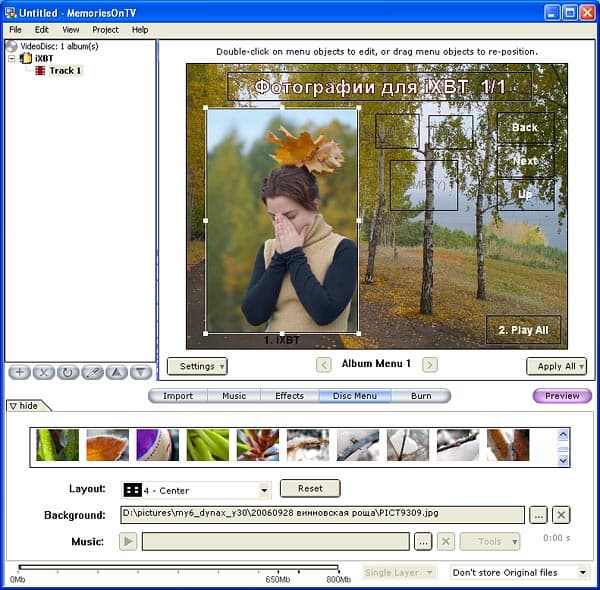Click the 1. iXBT caption label
Screen dimensions: 600x590
tap(282, 340)
